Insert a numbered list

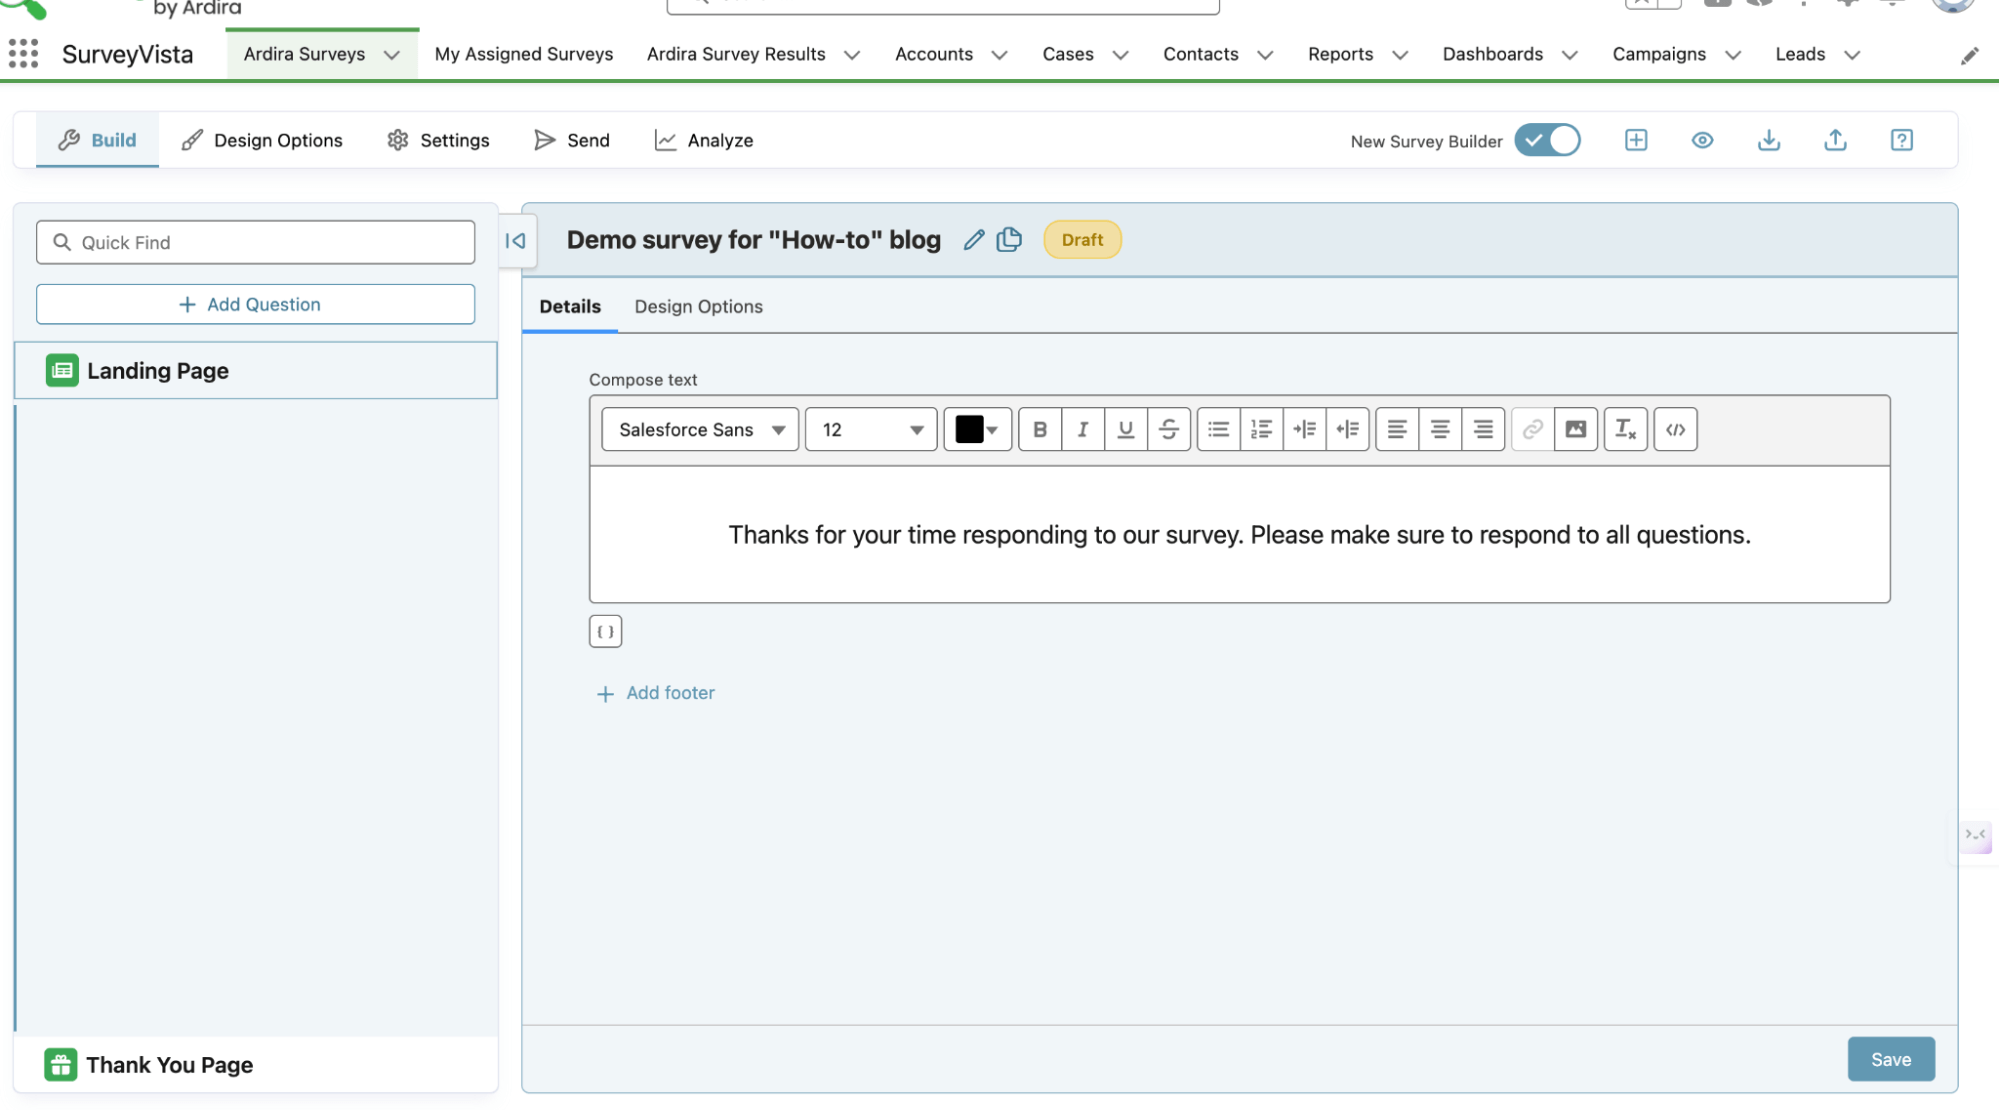click(1262, 429)
